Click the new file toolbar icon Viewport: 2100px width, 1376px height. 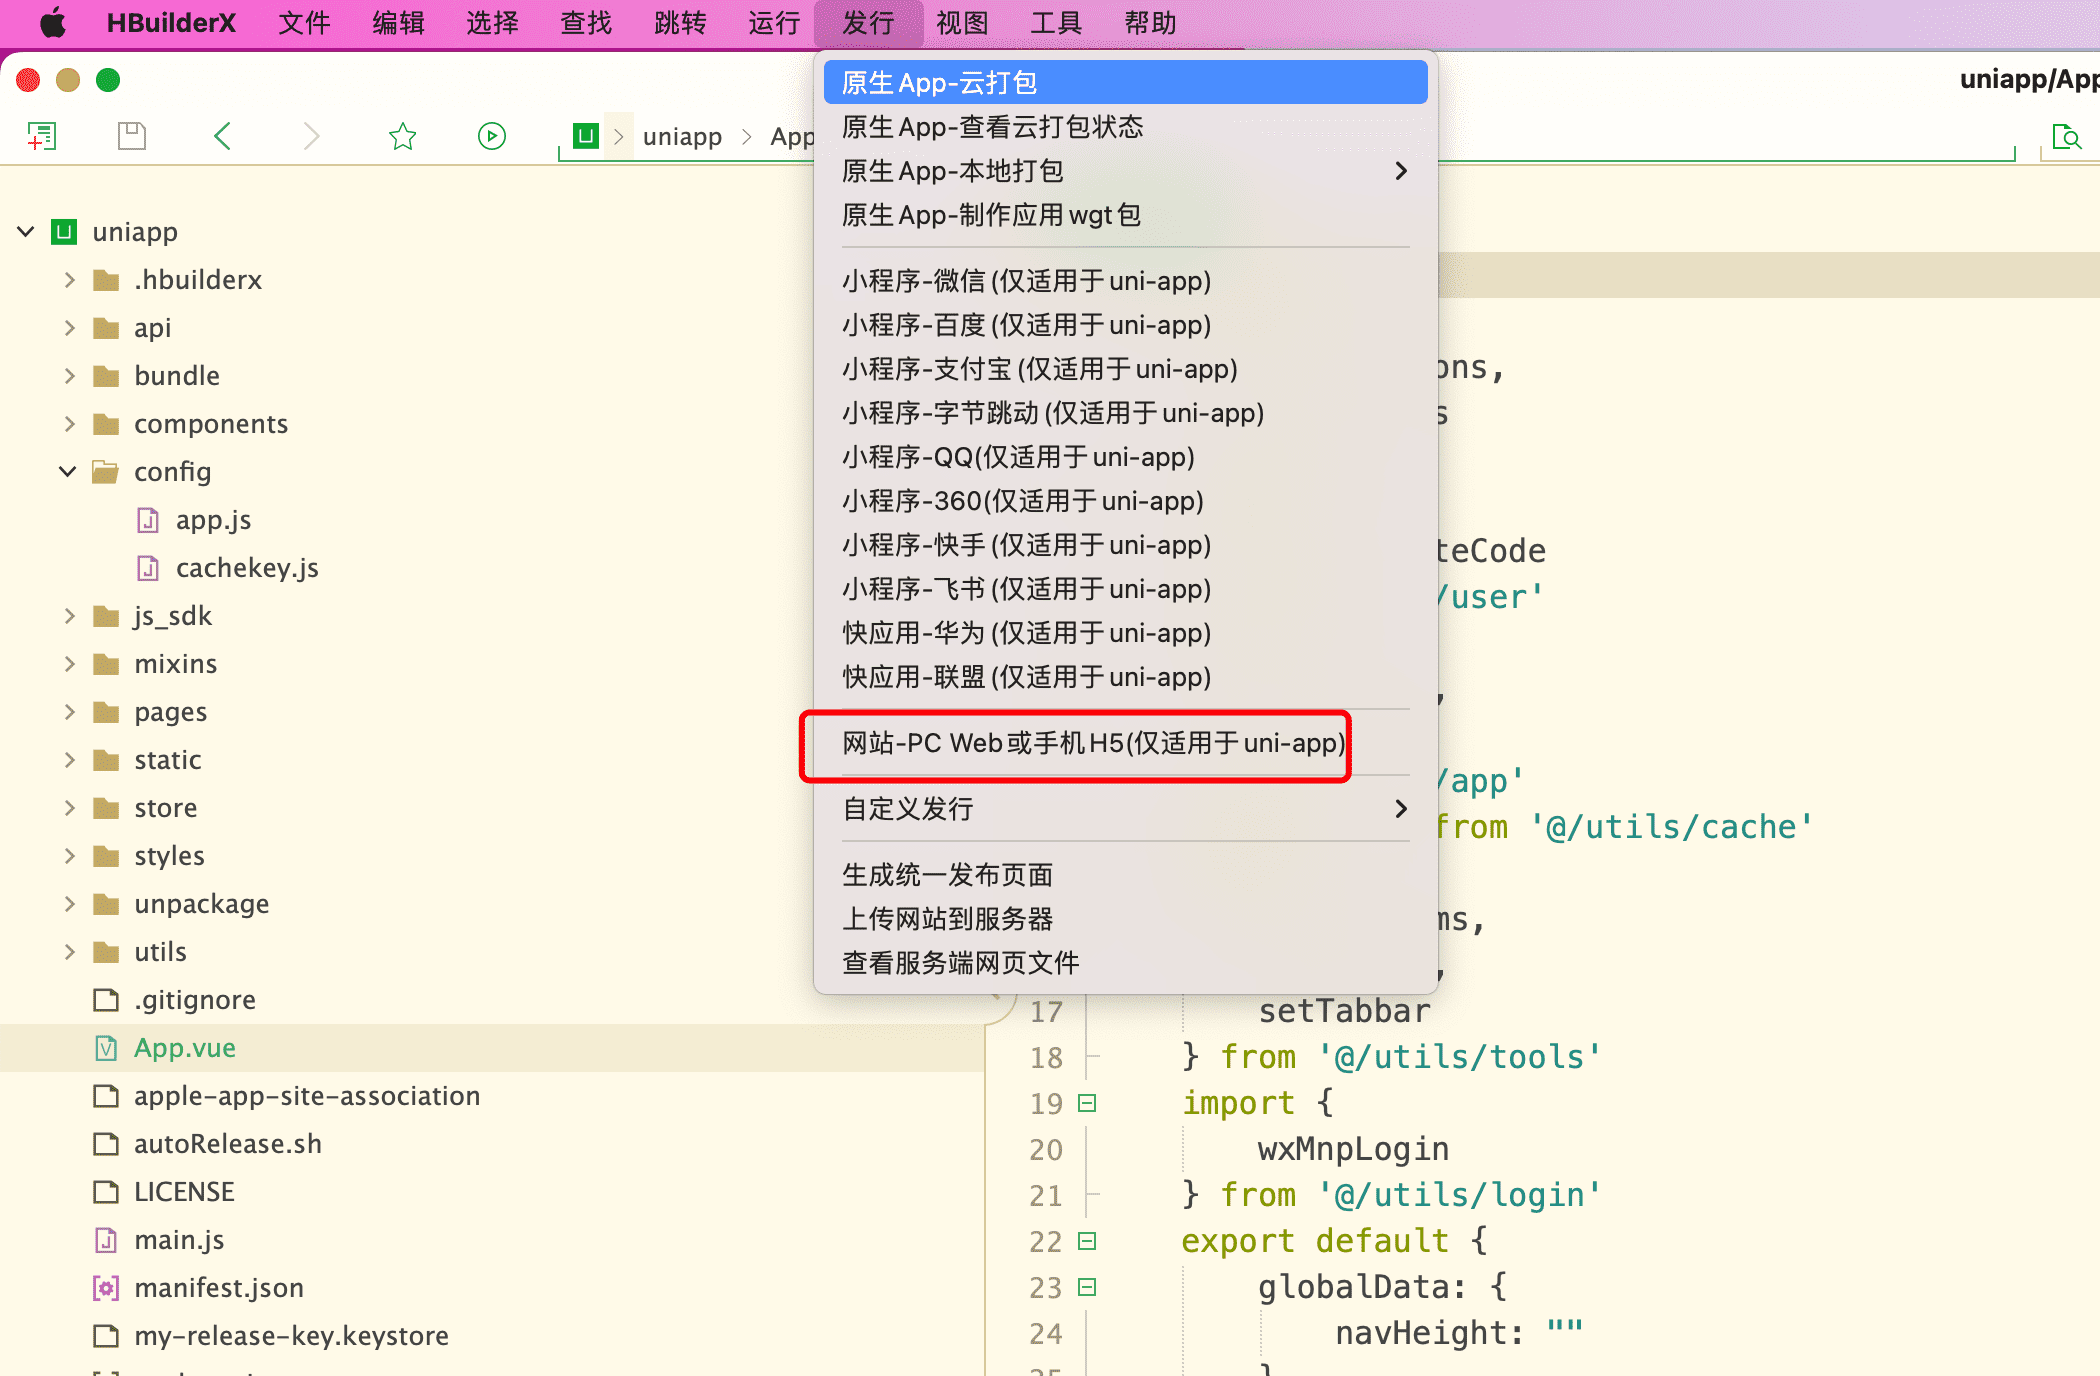41,136
